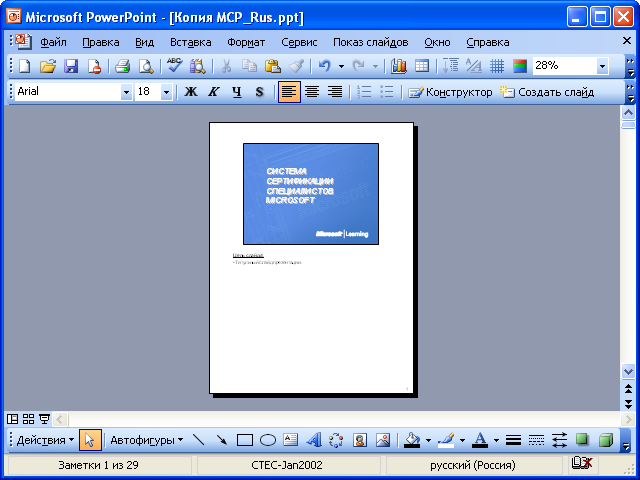Click the Expand All icon
The width and height of the screenshot is (640, 480).
pos(451,66)
